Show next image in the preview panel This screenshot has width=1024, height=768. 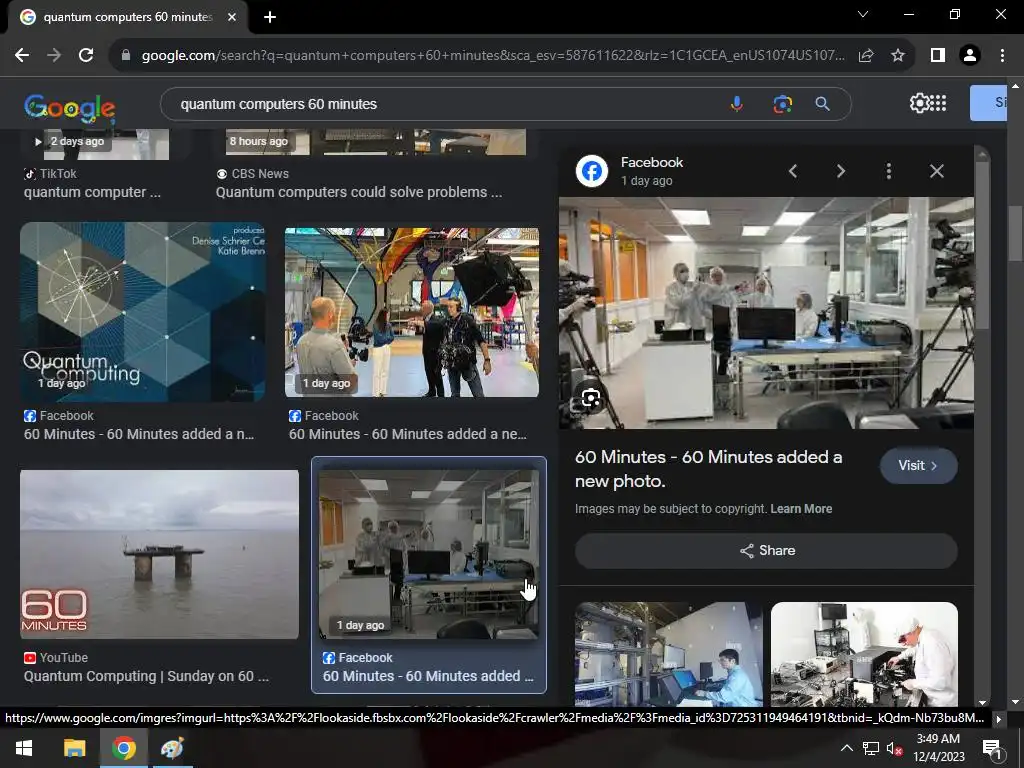[x=840, y=171]
